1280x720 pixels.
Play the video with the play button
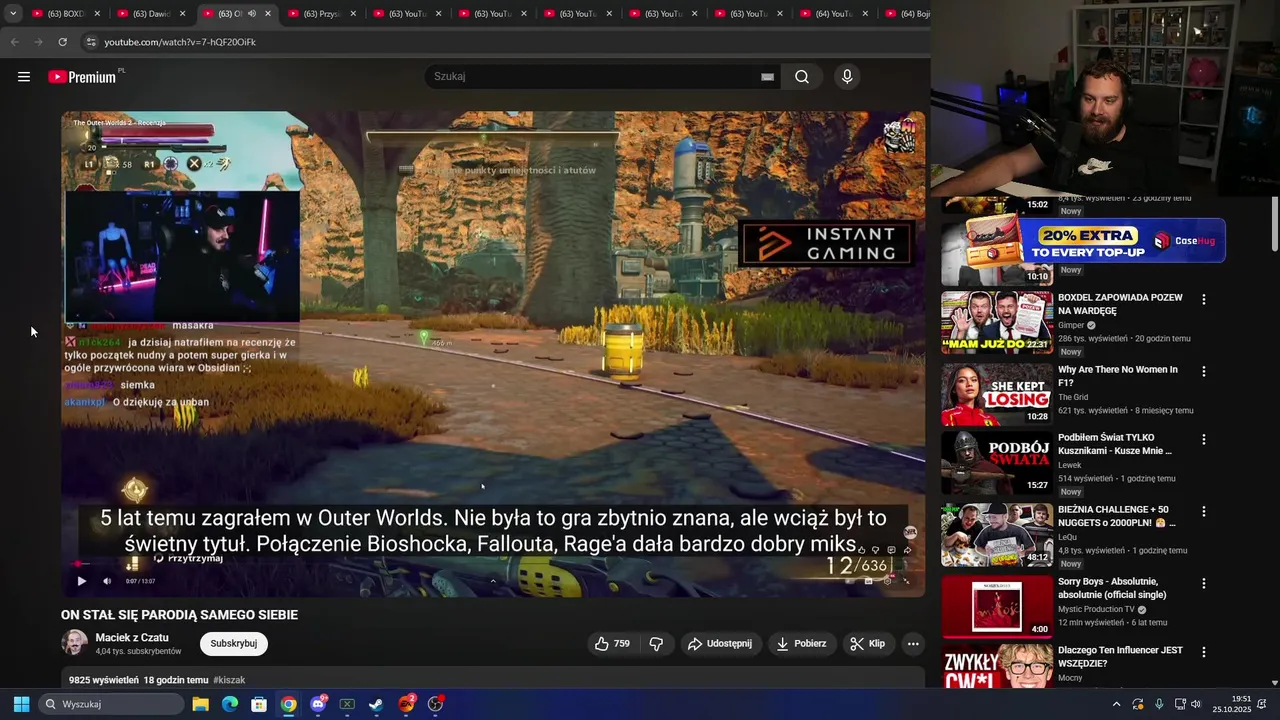(x=82, y=581)
